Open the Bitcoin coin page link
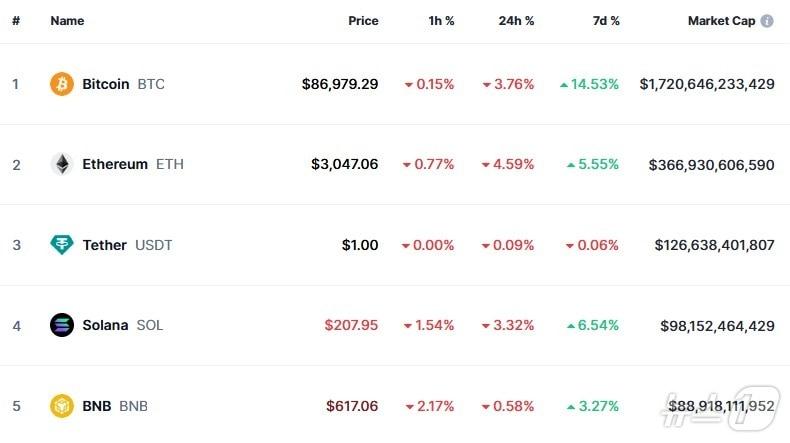Image resolution: width=790 pixels, height=443 pixels. click(x=105, y=84)
